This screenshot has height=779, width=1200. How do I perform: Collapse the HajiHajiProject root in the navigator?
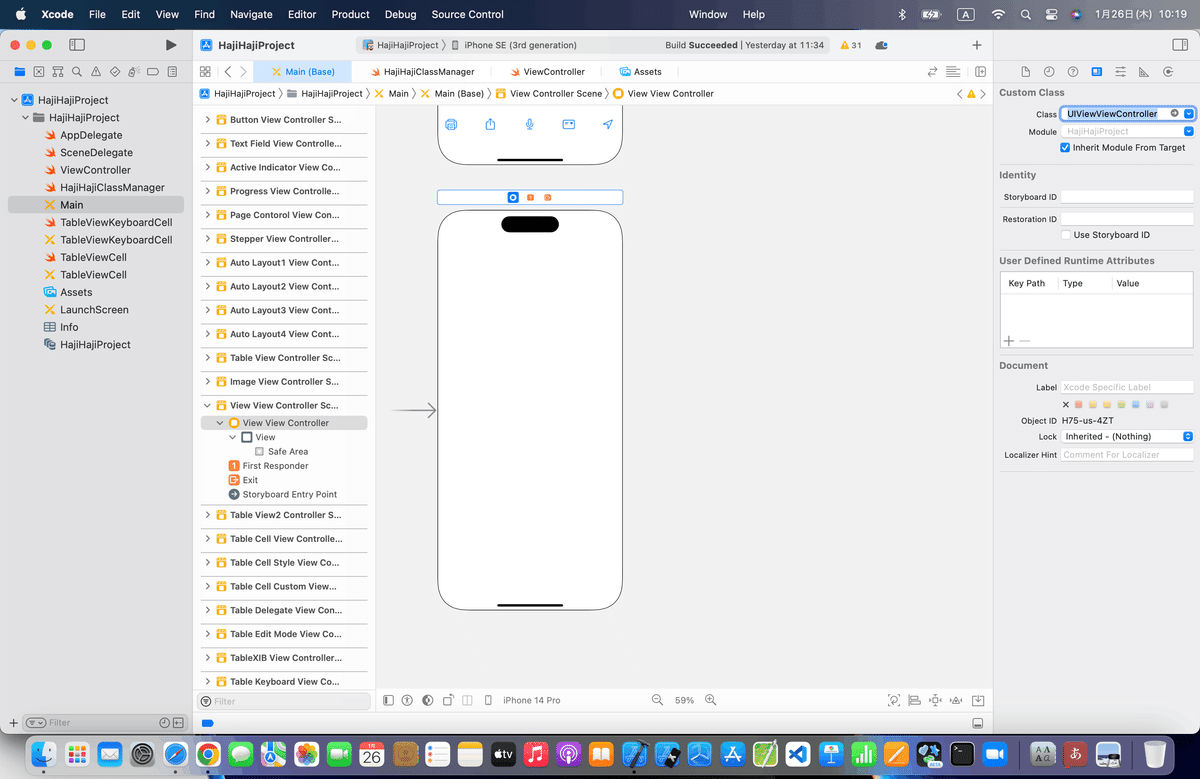tap(14, 100)
